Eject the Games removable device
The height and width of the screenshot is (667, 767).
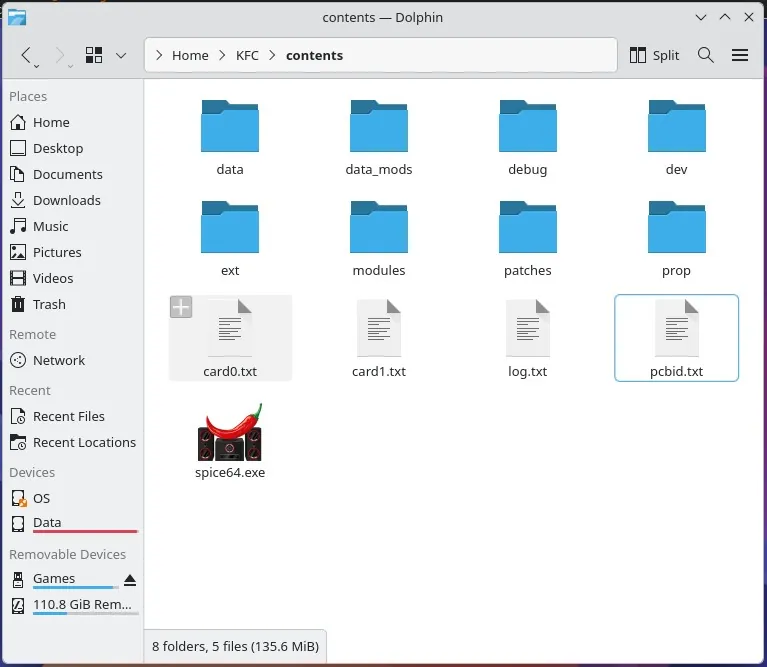(x=130, y=579)
